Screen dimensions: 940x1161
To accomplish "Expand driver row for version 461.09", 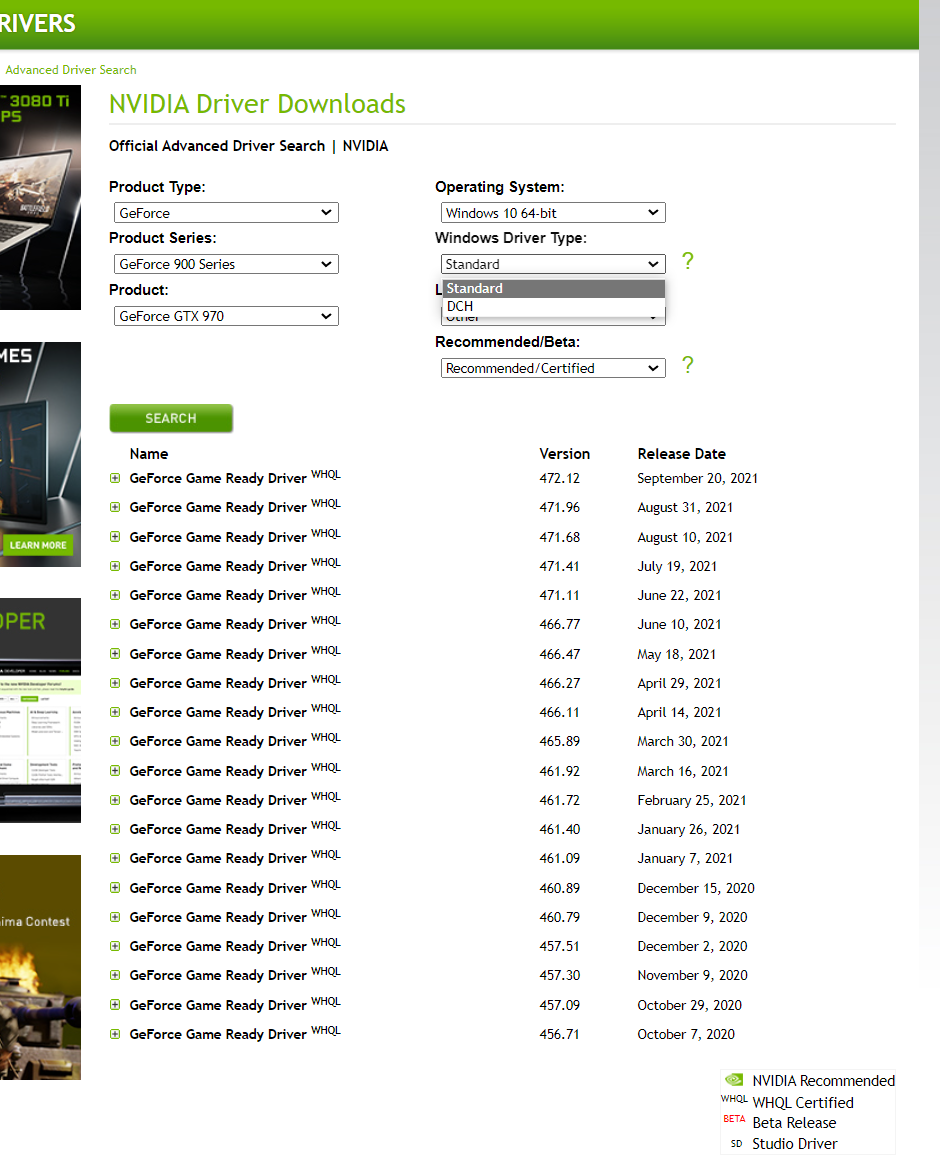I will (115, 858).
